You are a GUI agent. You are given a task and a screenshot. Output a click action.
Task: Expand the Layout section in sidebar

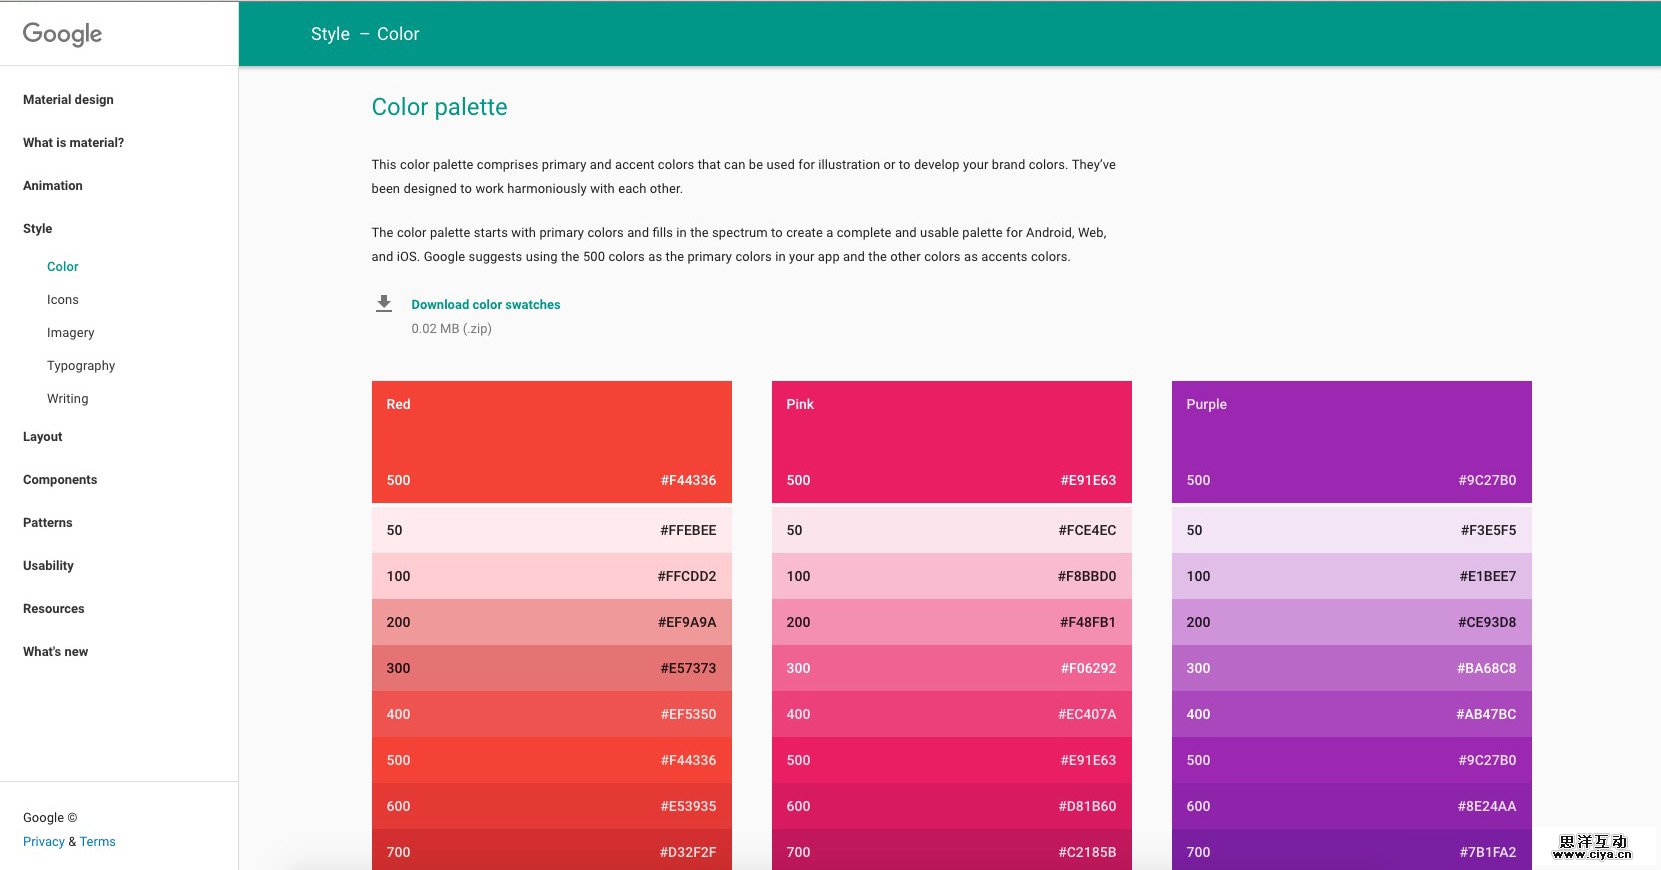pyautogui.click(x=43, y=437)
